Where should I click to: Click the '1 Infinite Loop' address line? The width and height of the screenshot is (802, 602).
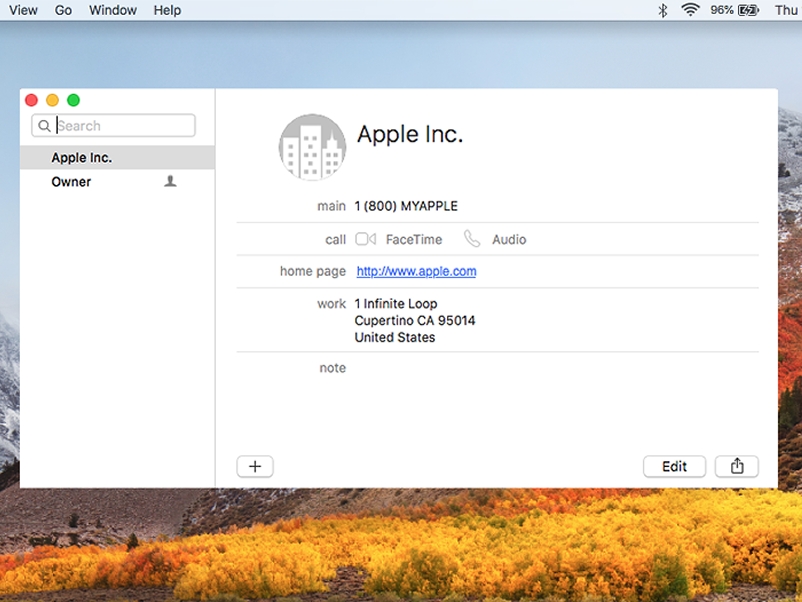point(396,304)
